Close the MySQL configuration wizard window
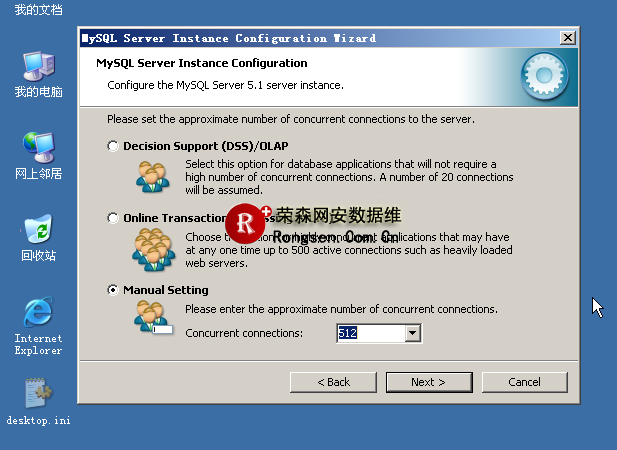 (x=568, y=38)
